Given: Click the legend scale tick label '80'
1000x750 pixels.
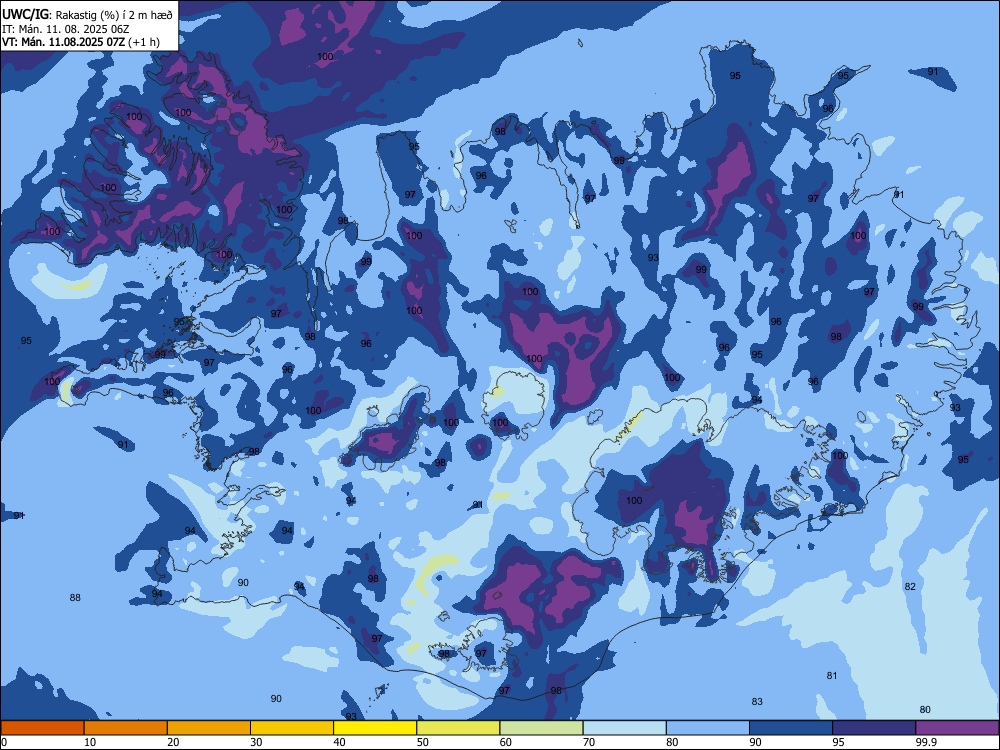Looking at the screenshot, I should click(x=672, y=742).
